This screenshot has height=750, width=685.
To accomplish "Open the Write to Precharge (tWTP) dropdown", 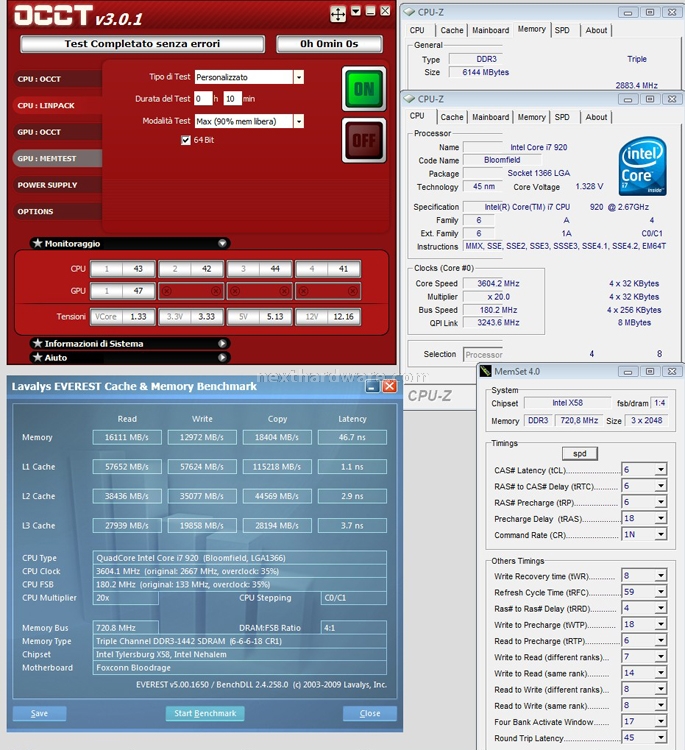I will point(661,625).
